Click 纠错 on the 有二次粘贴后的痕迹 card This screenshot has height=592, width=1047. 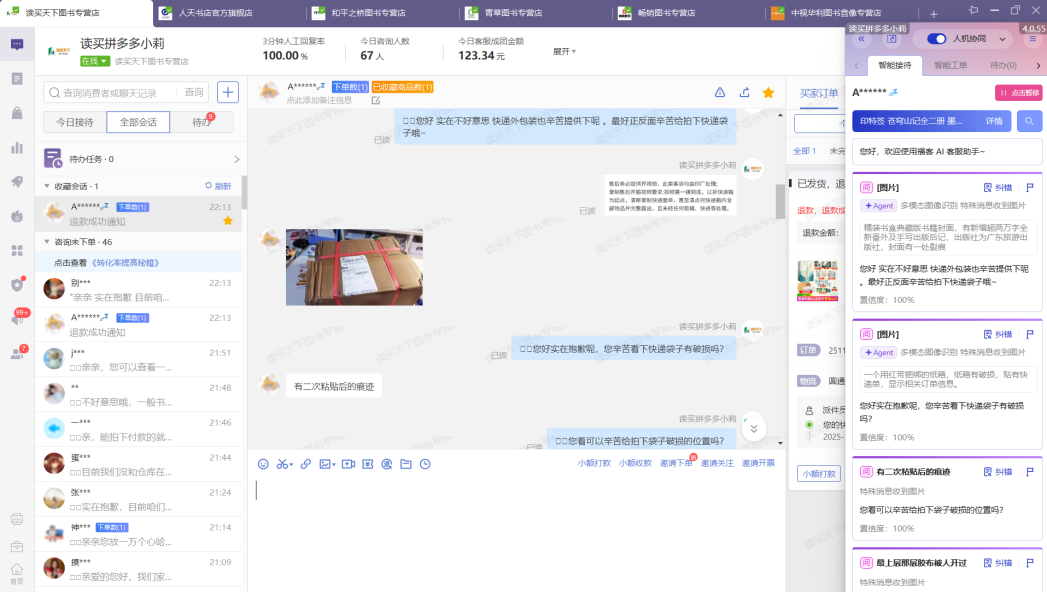coord(998,472)
